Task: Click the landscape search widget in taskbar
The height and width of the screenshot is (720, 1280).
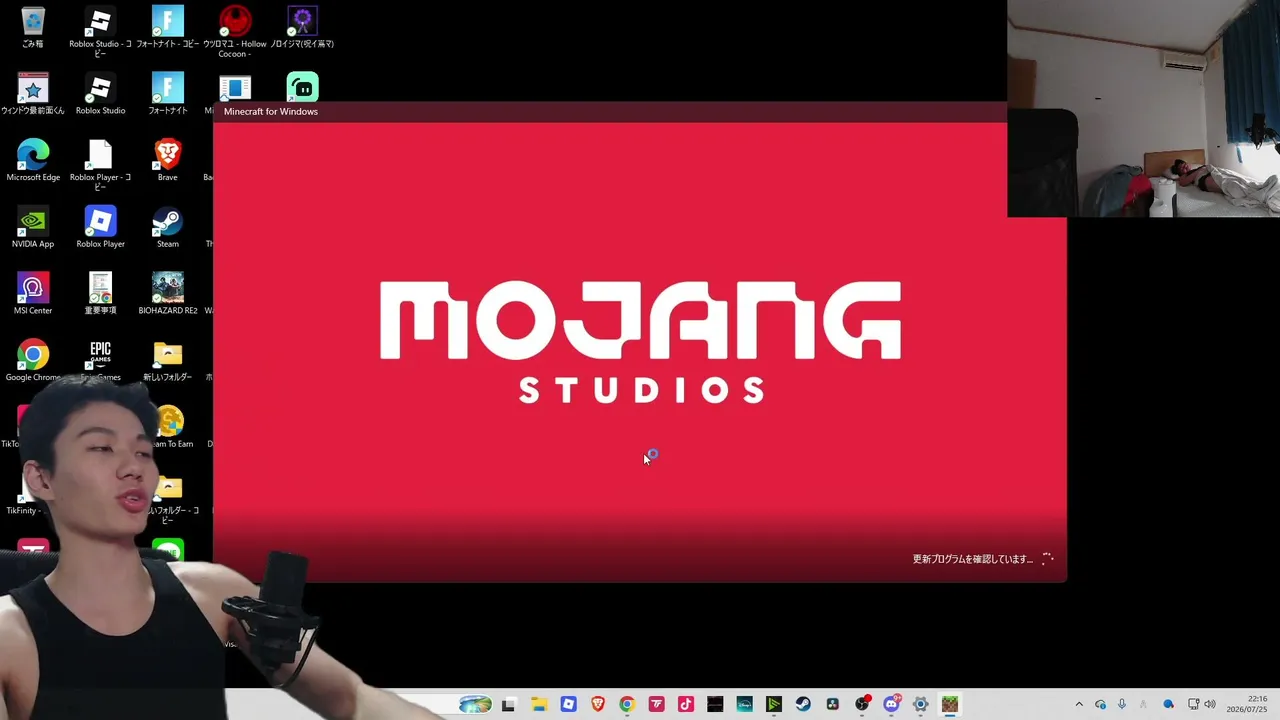Action: [x=475, y=704]
